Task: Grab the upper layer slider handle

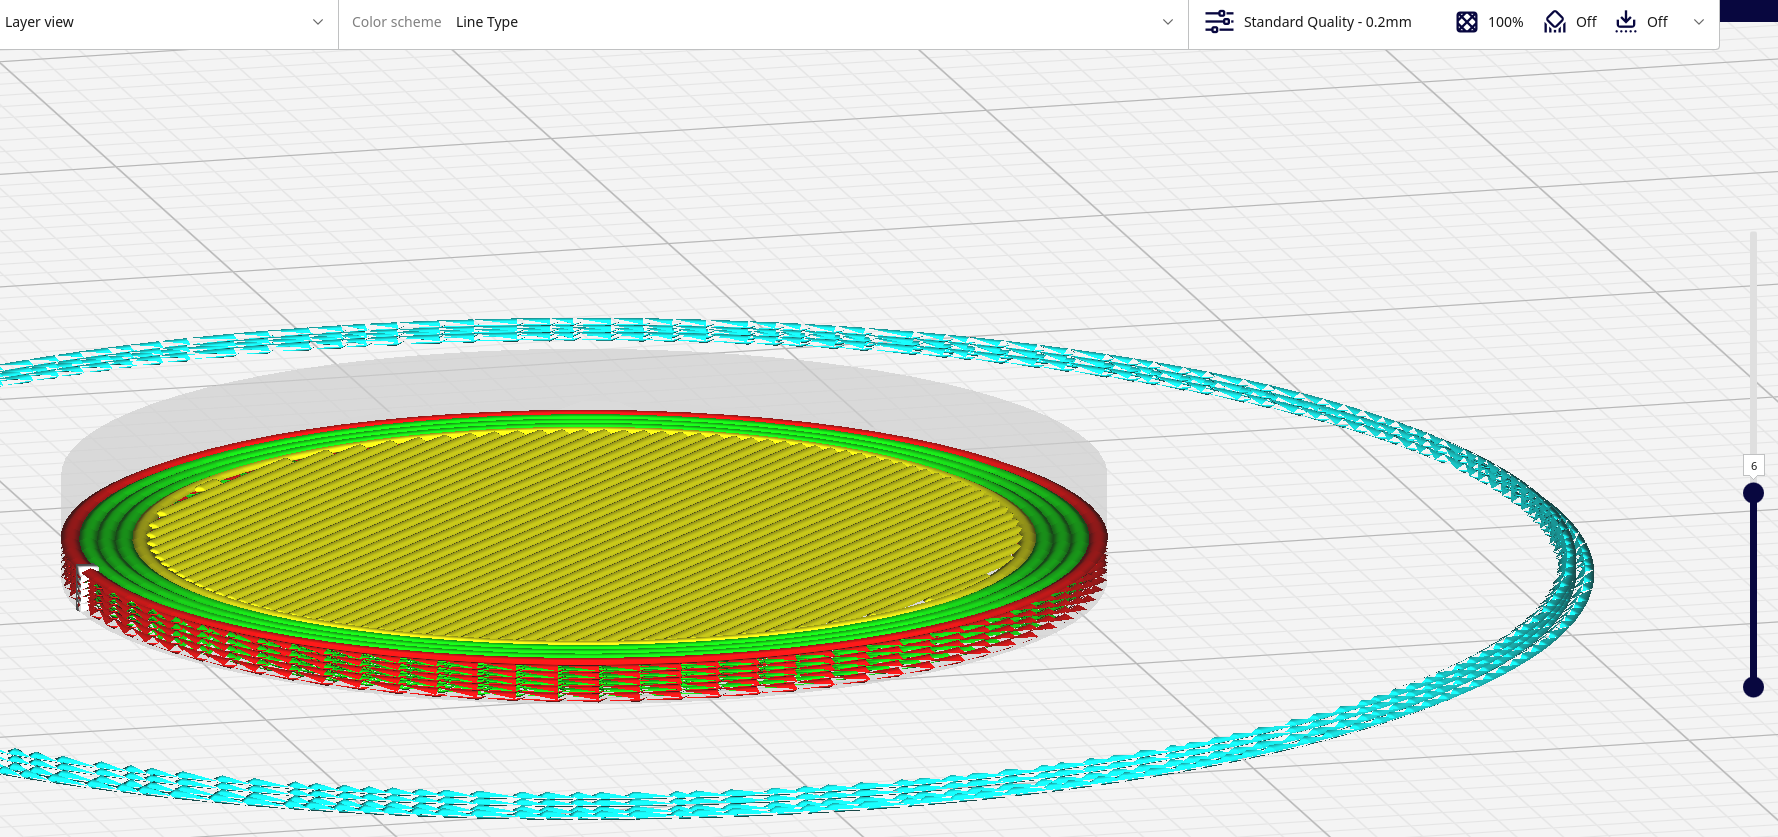Action: pos(1753,493)
